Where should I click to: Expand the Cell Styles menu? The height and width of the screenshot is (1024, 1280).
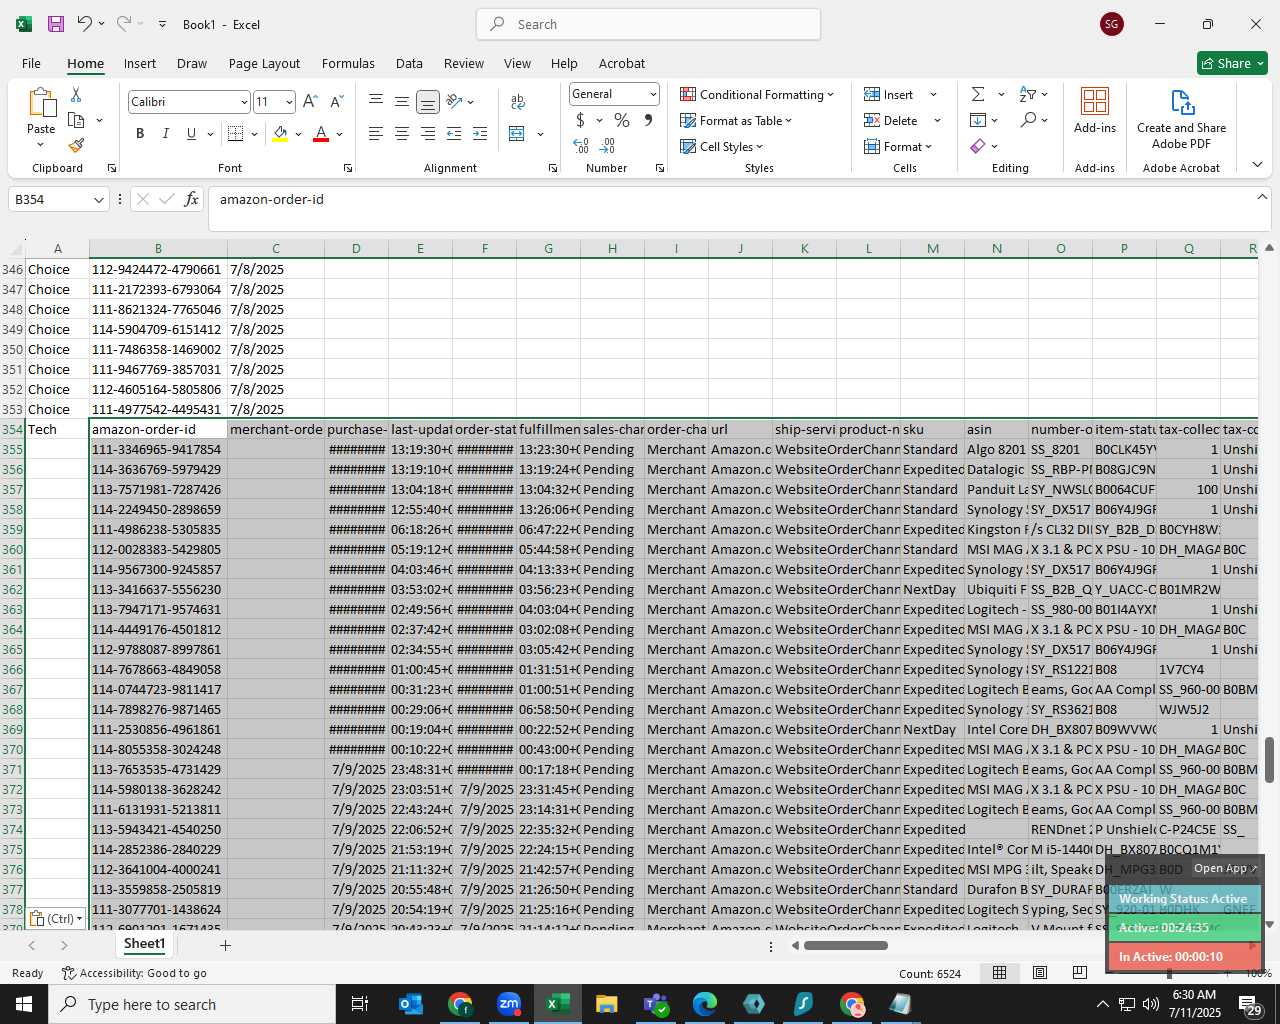[721, 146]
